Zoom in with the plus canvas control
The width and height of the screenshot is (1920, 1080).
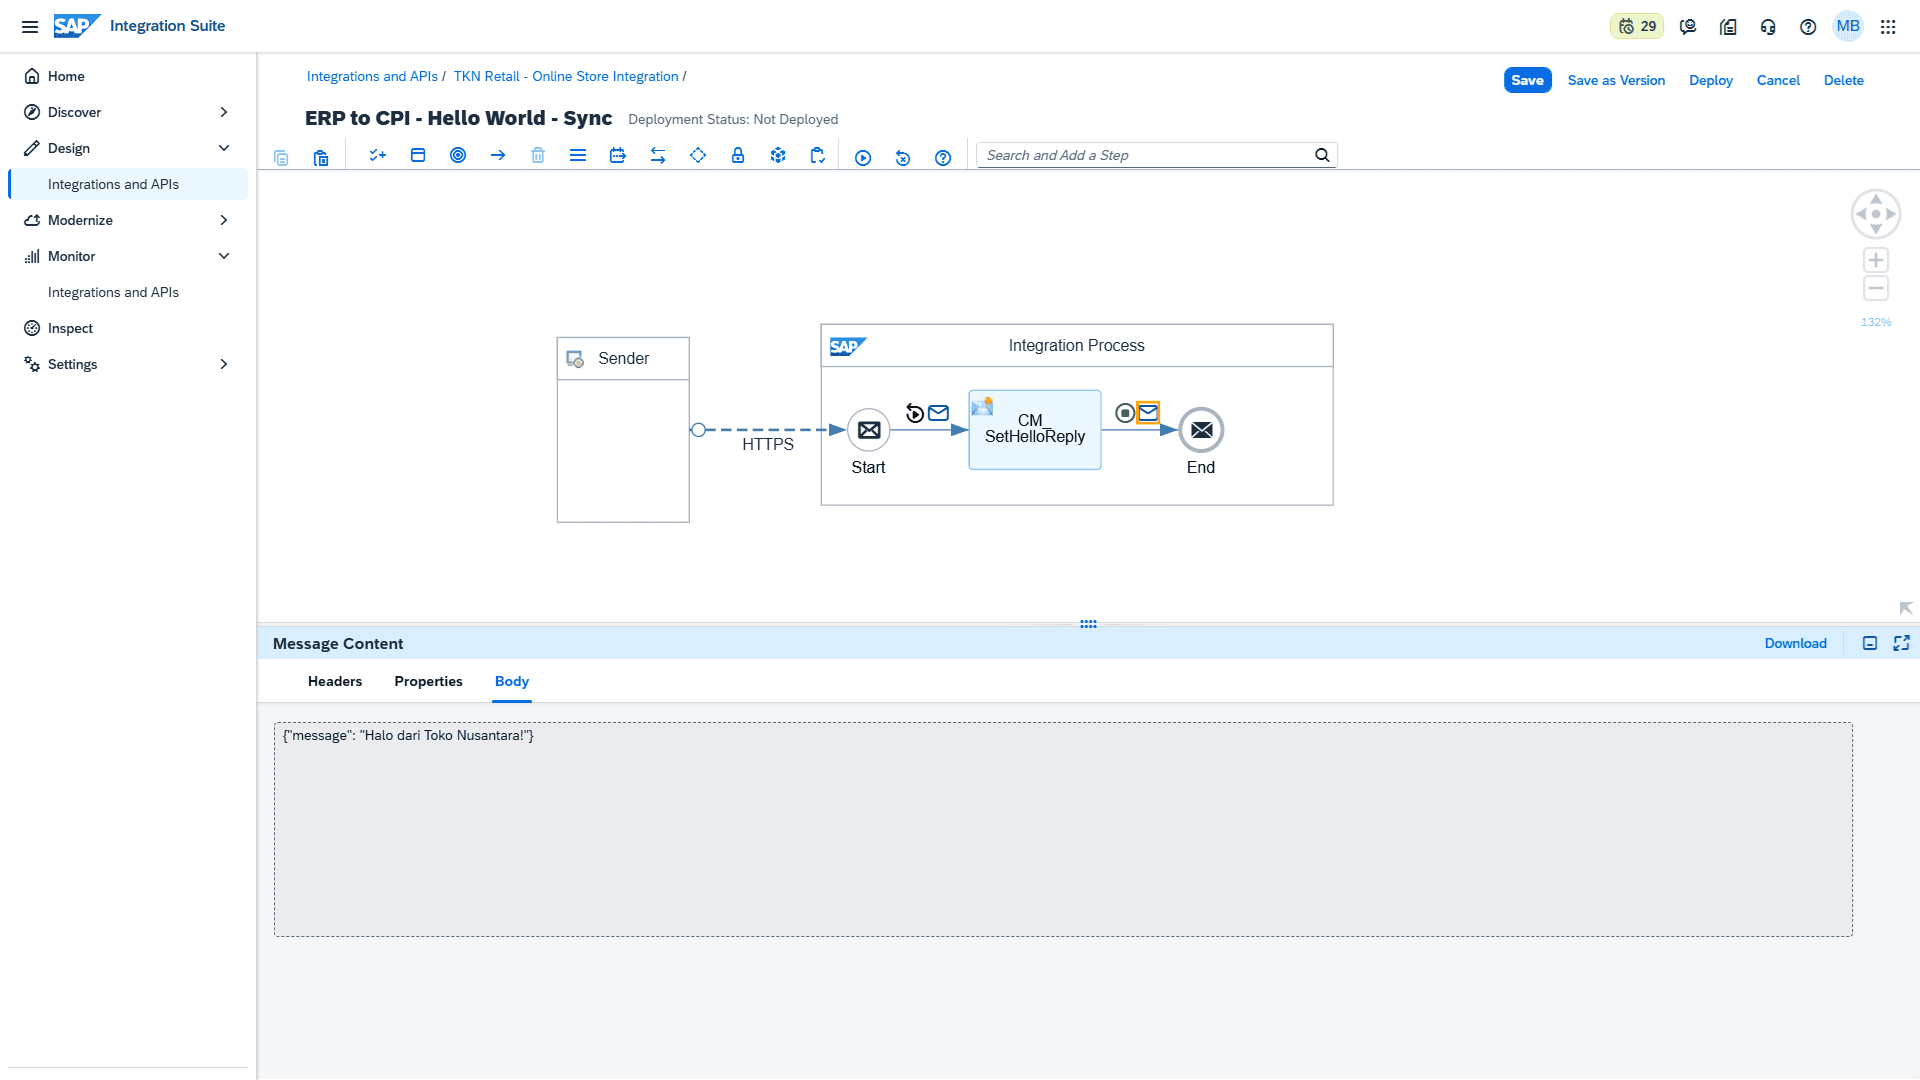[1876, 260]
